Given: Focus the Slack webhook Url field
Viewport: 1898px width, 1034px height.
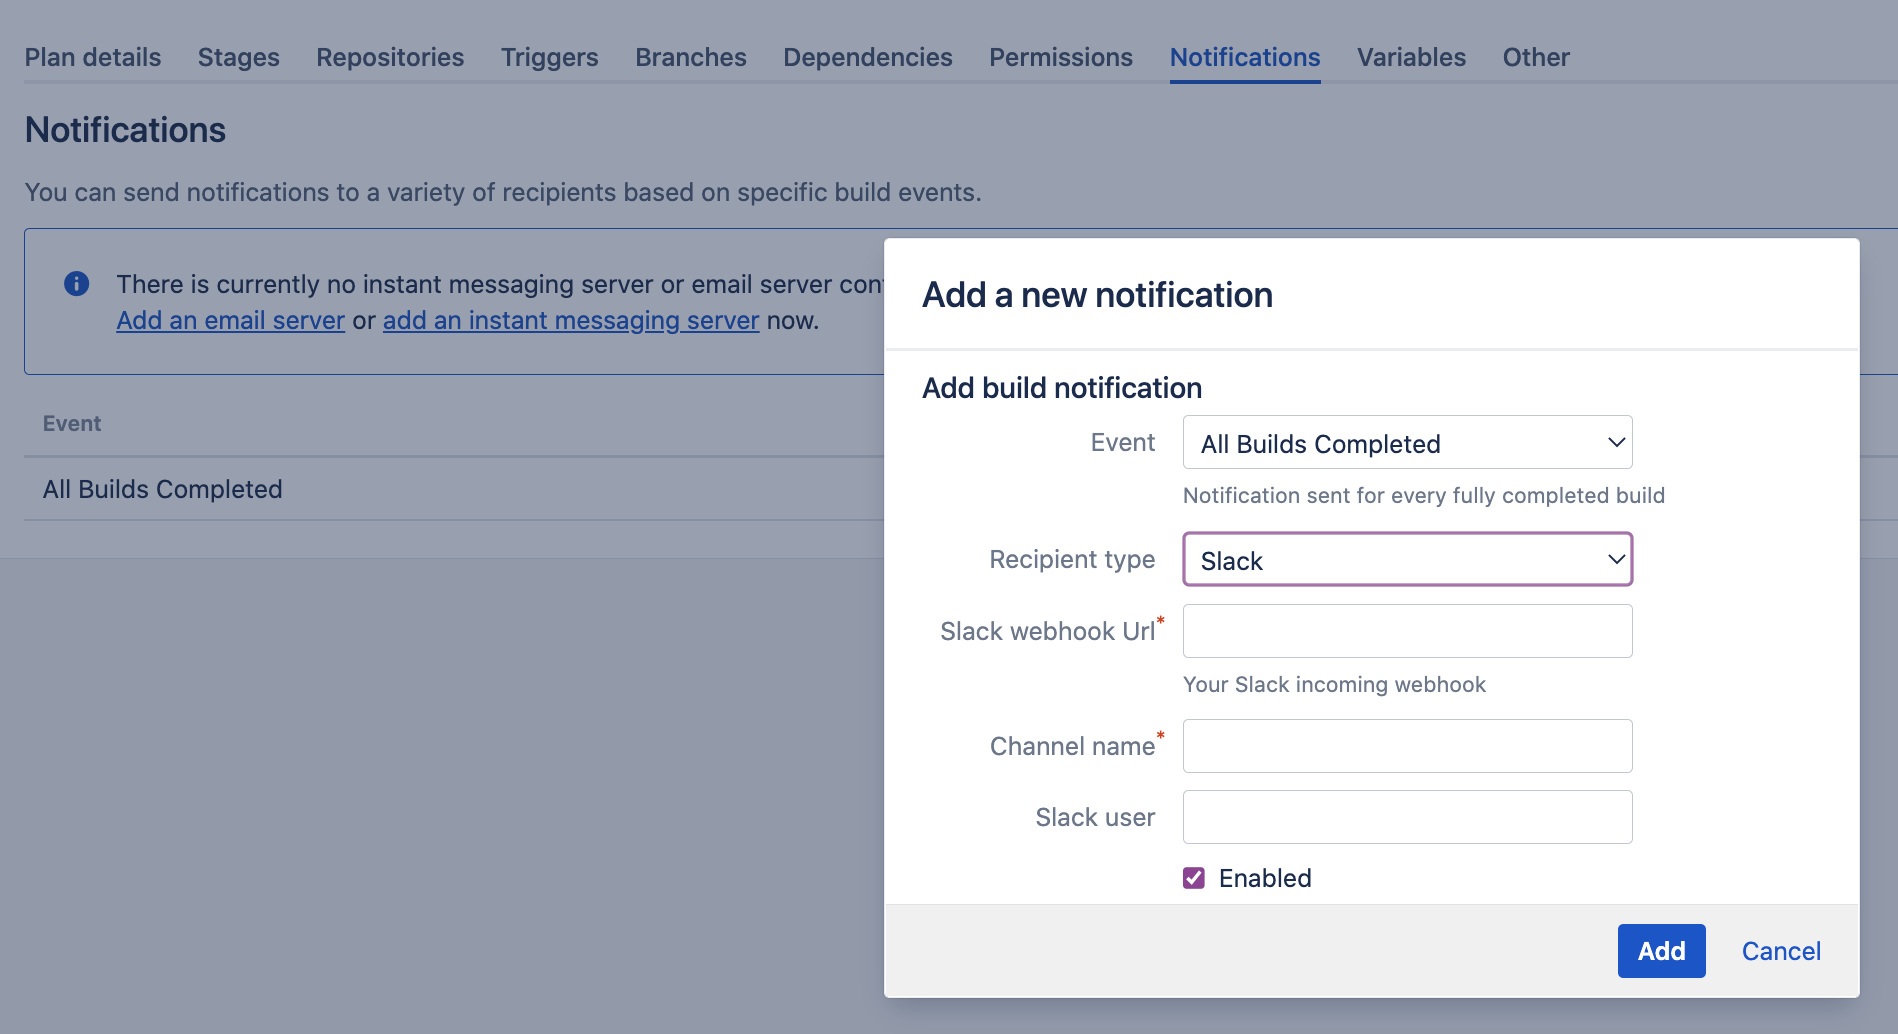Looking at the screenshot, I should point(1407,631).
